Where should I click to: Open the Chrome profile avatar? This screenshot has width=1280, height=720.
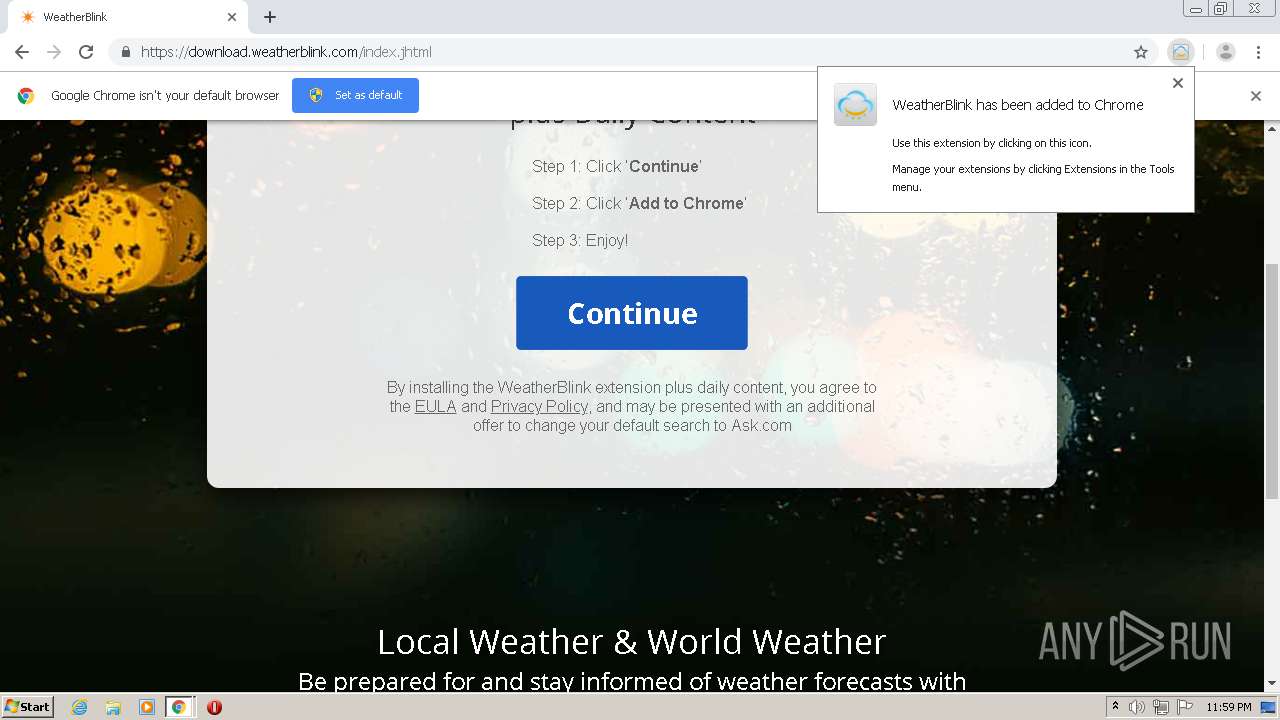pos(1226,52)
